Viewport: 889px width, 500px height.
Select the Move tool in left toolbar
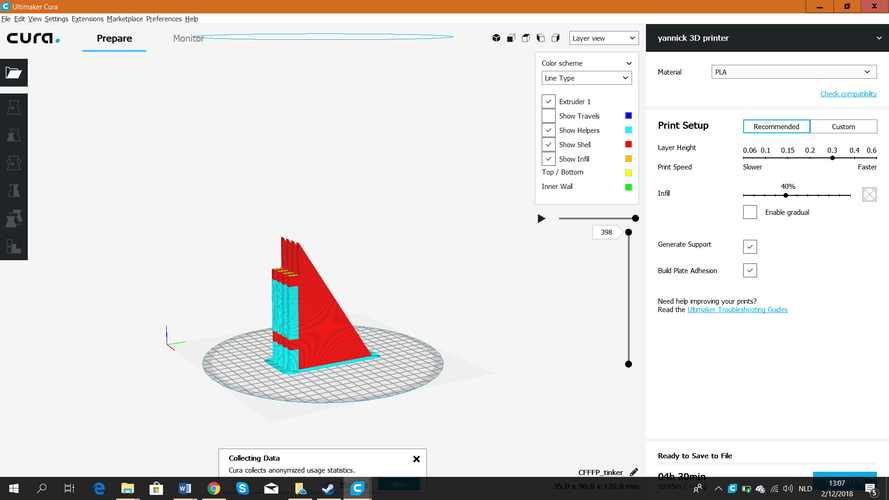pyautogui.click(x=14, y=108)
